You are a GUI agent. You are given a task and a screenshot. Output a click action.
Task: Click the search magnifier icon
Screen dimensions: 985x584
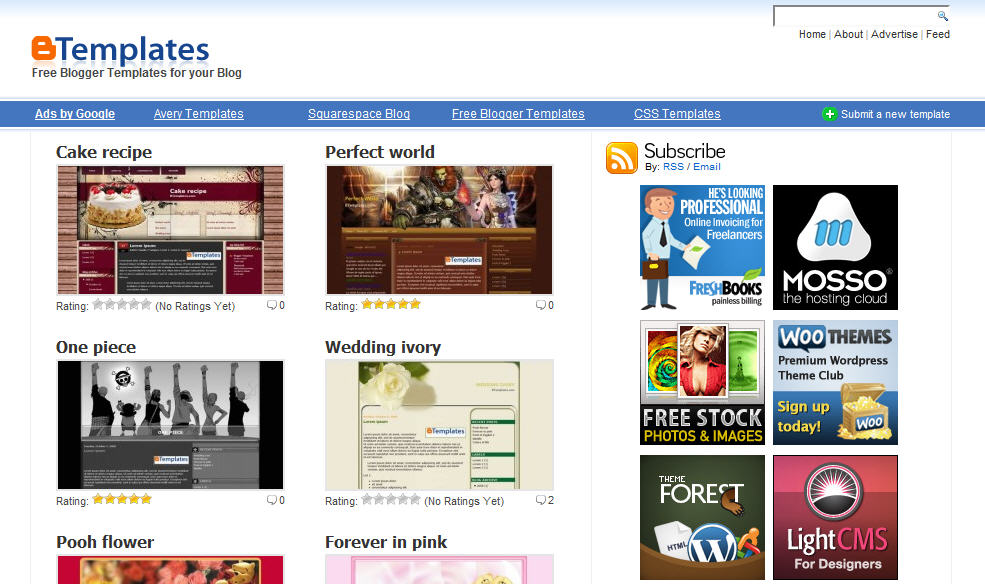tap(942, 16)
